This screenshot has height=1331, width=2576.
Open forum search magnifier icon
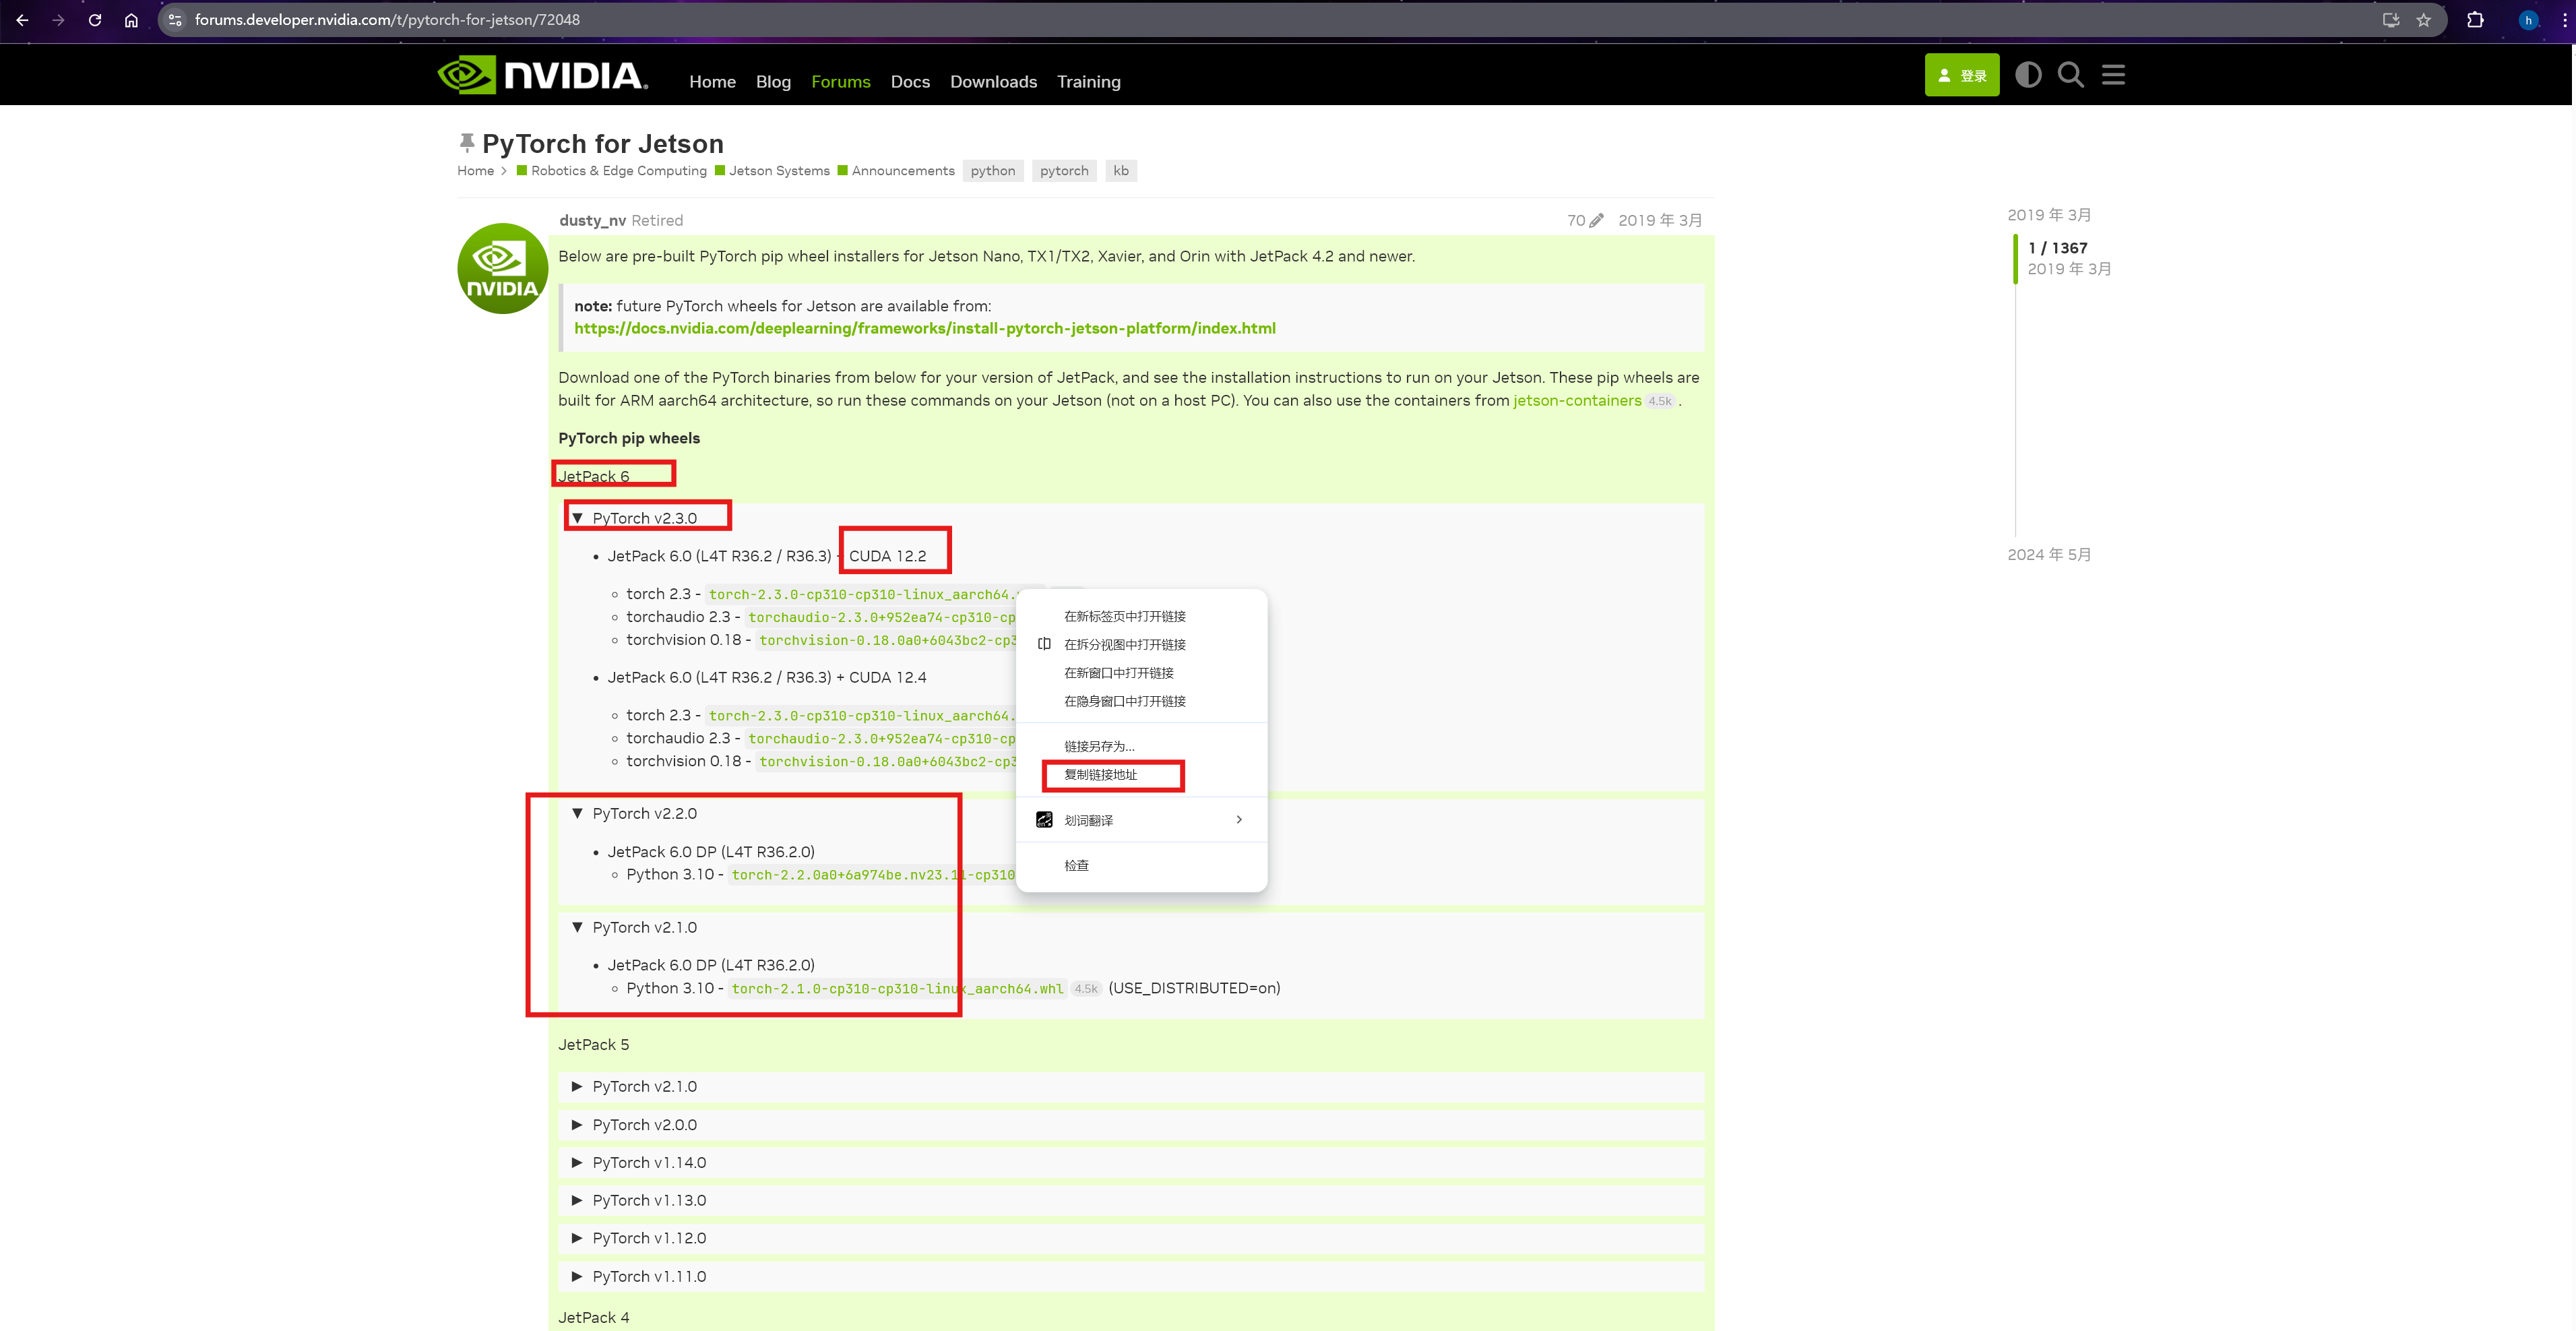(2070, 75)
